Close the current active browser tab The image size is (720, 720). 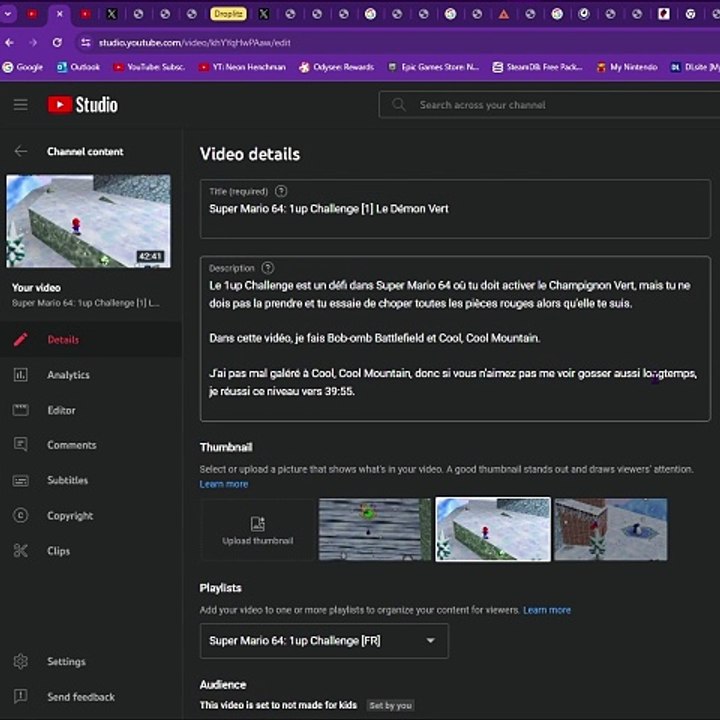59,14
